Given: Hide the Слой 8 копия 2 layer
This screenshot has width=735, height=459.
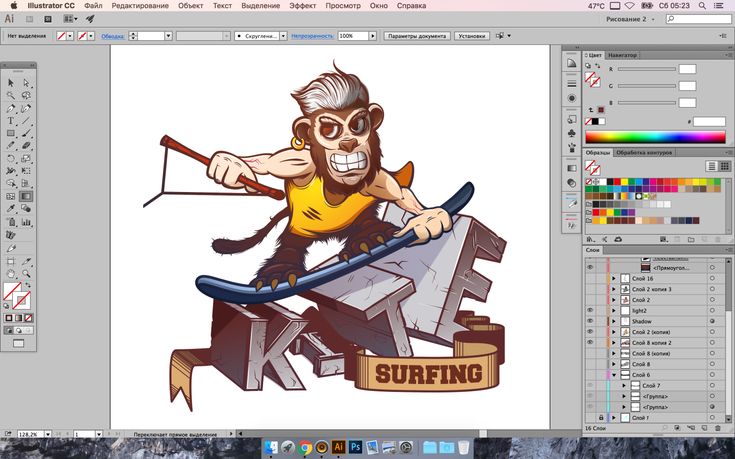Looking at the screenshot, I should click(x=590, y=343).
